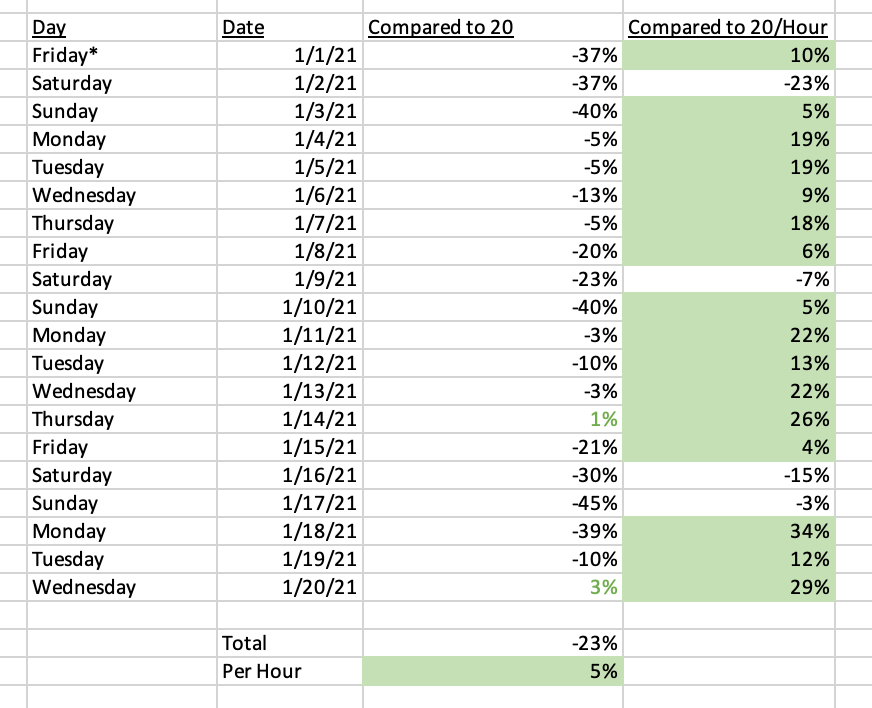Select the date cell 1/2/21
This screenshot has height=708, width=872.
[290, 83]
